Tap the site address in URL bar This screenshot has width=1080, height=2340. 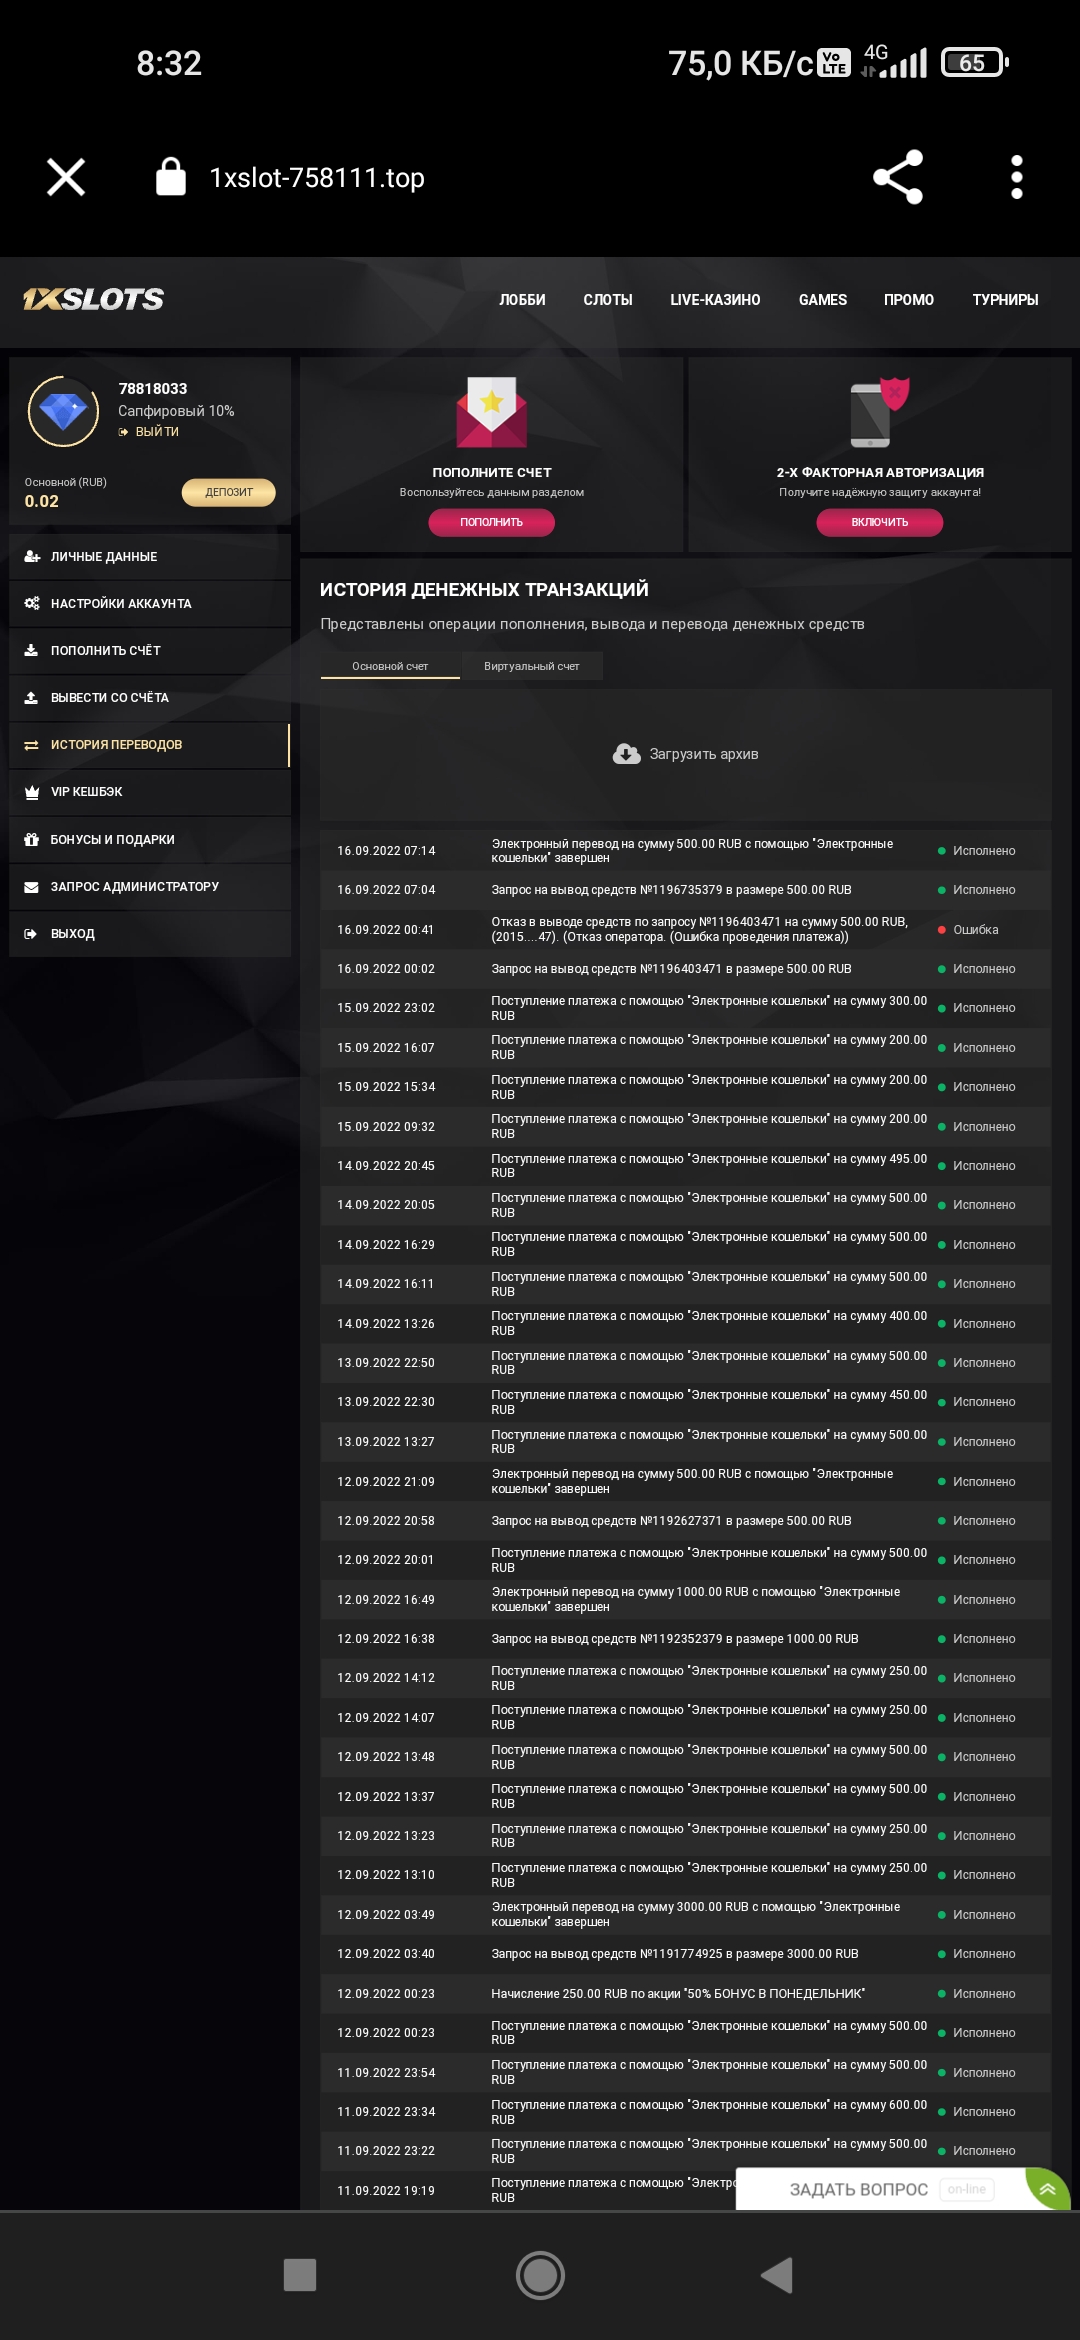click(x=317, y=178)
